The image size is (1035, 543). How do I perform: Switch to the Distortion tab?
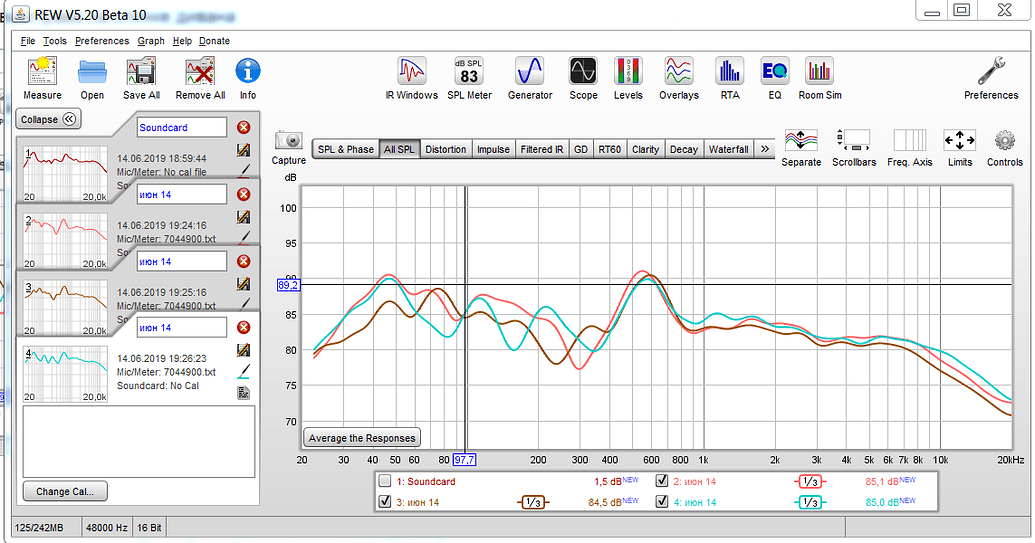pyautogui.click(x=445, y=149)
